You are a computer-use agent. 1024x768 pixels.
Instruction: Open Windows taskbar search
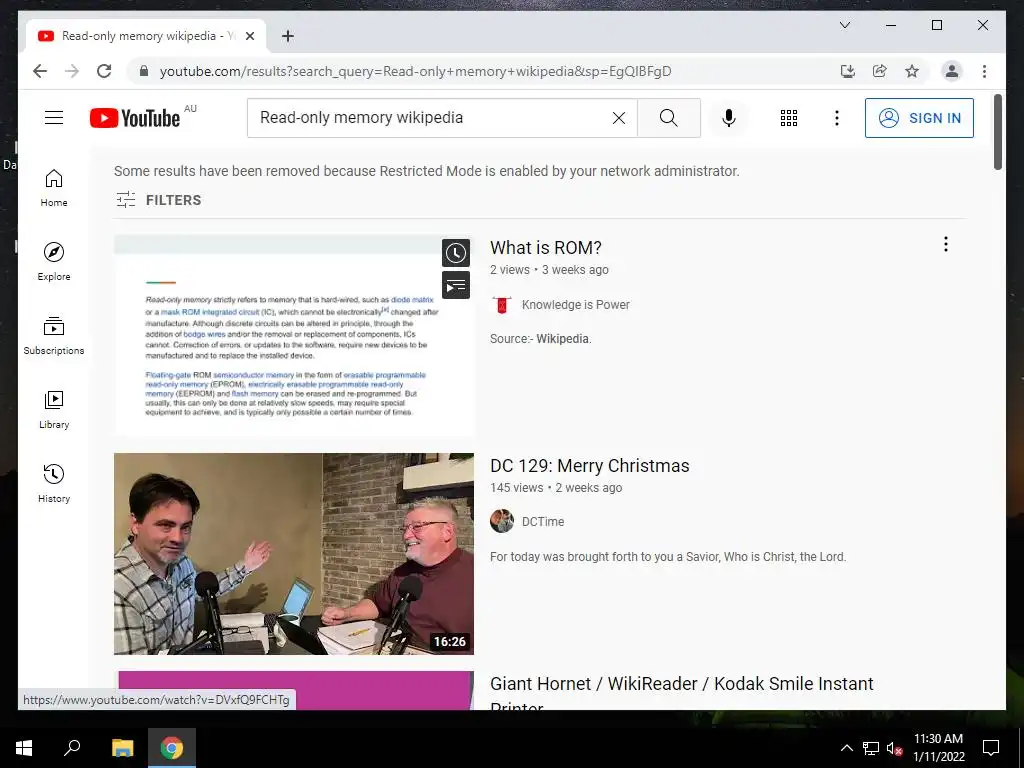click(x=72, y=748)
